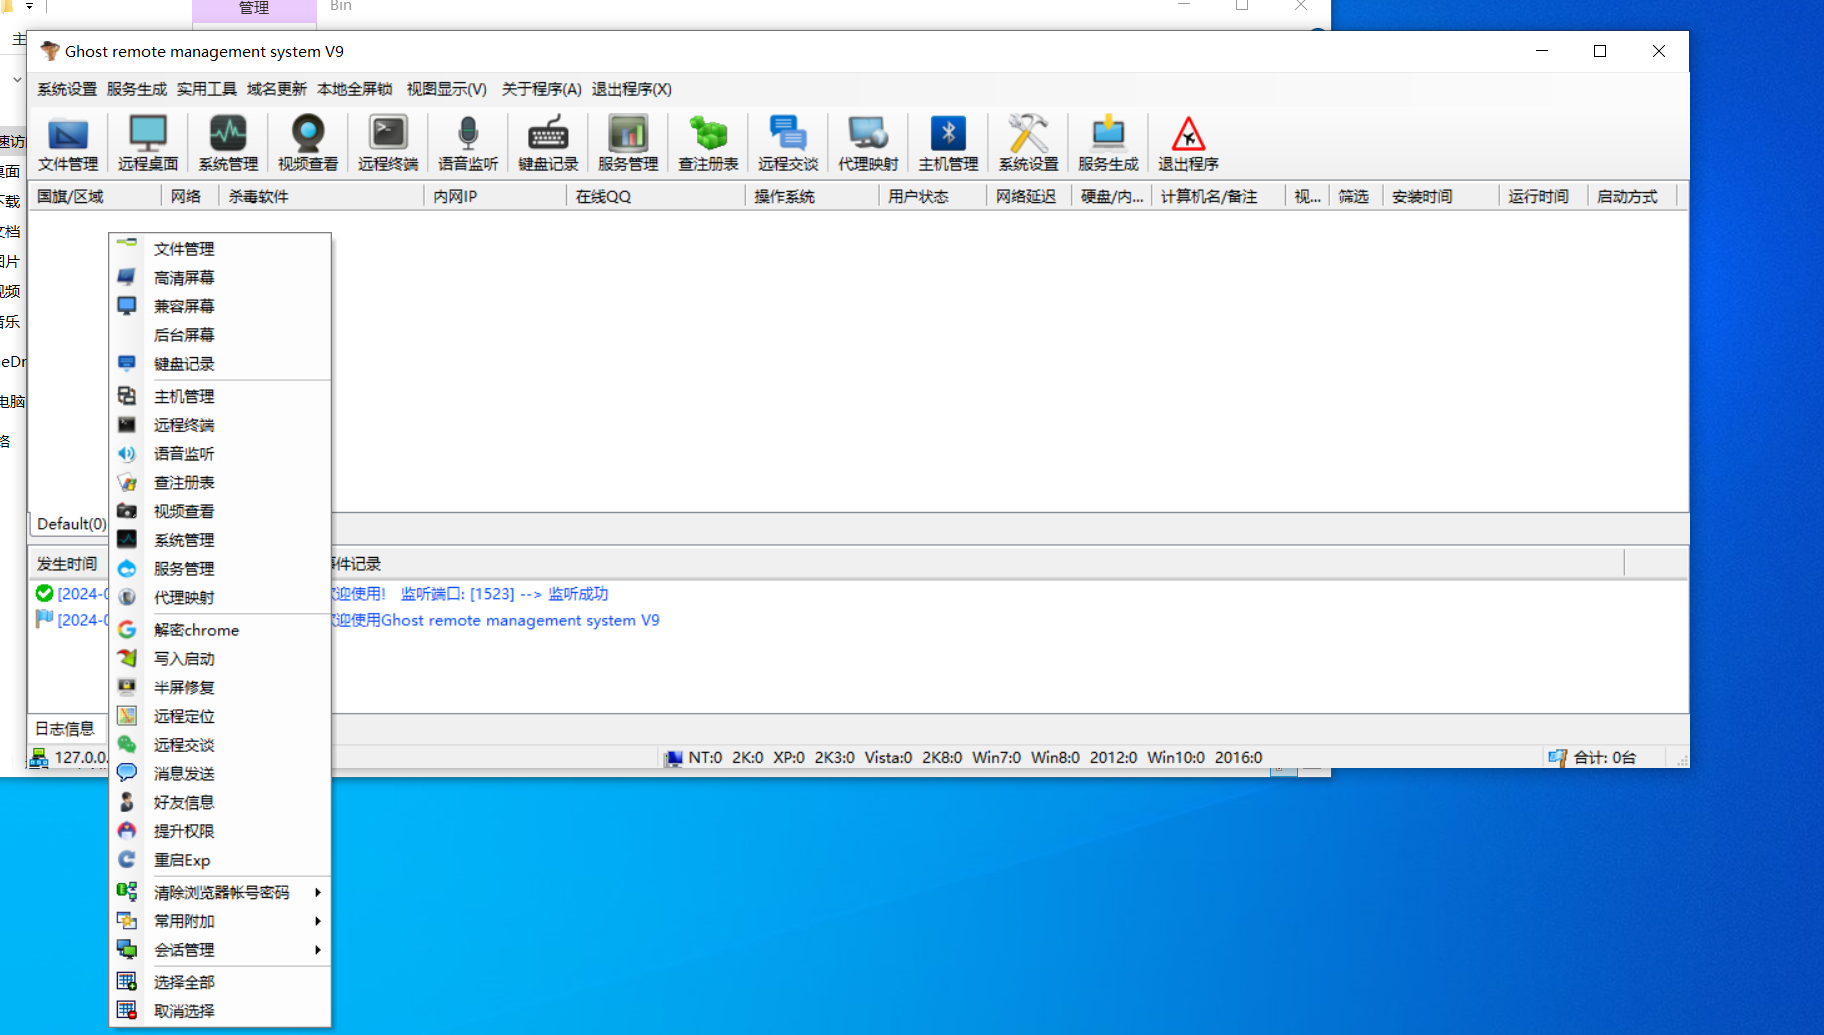
Task: Click 服务生成 toolbar icon
Action: pos(1108,143)
